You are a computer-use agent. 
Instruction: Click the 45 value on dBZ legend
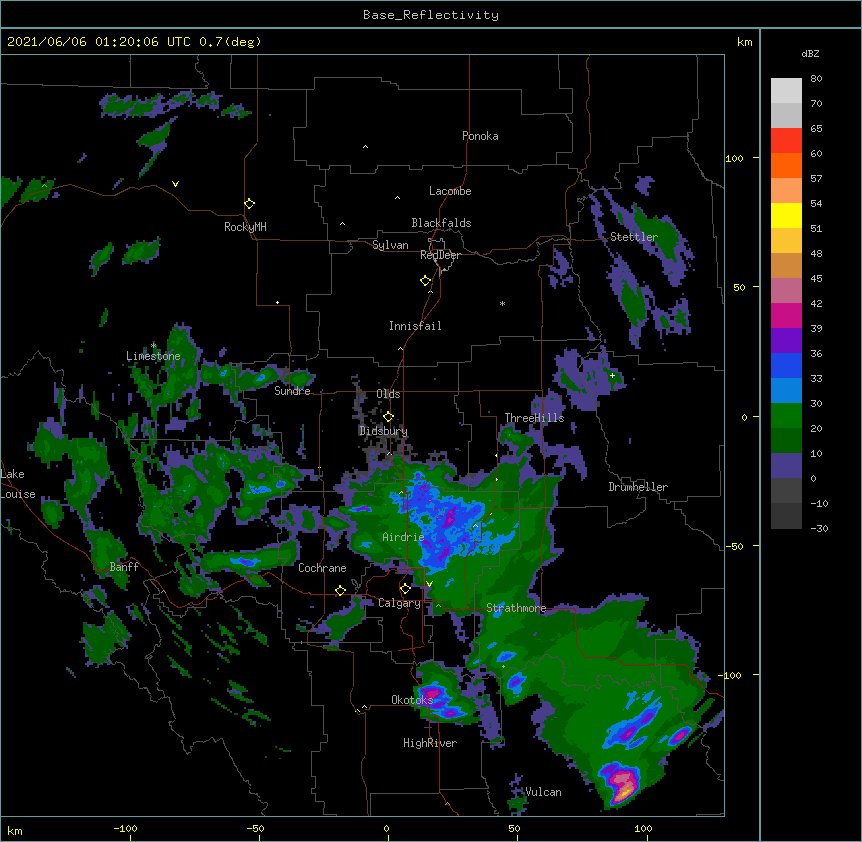click(x=816, y=279)
